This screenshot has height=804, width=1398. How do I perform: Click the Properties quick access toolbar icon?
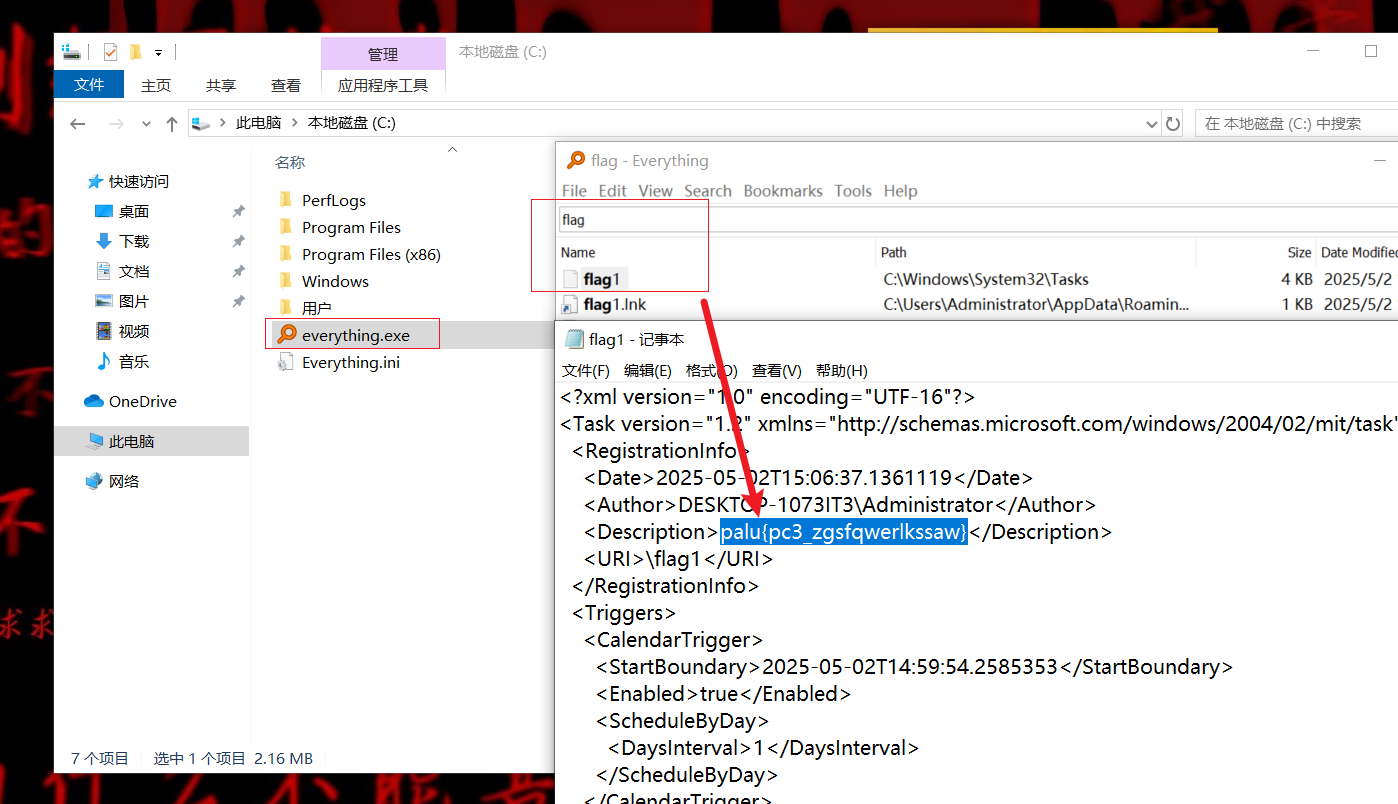110,51
